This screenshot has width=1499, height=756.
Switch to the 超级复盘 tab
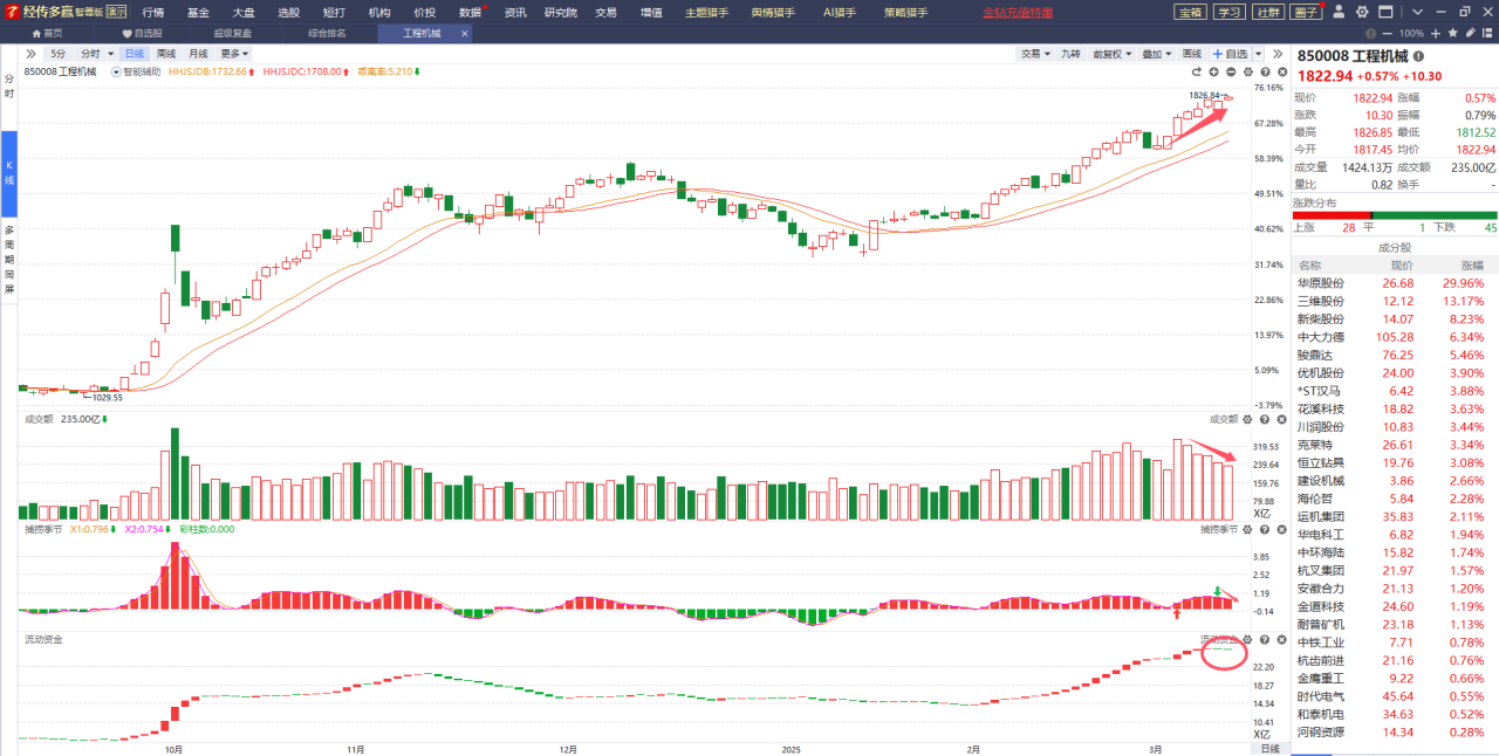[232, 33]
